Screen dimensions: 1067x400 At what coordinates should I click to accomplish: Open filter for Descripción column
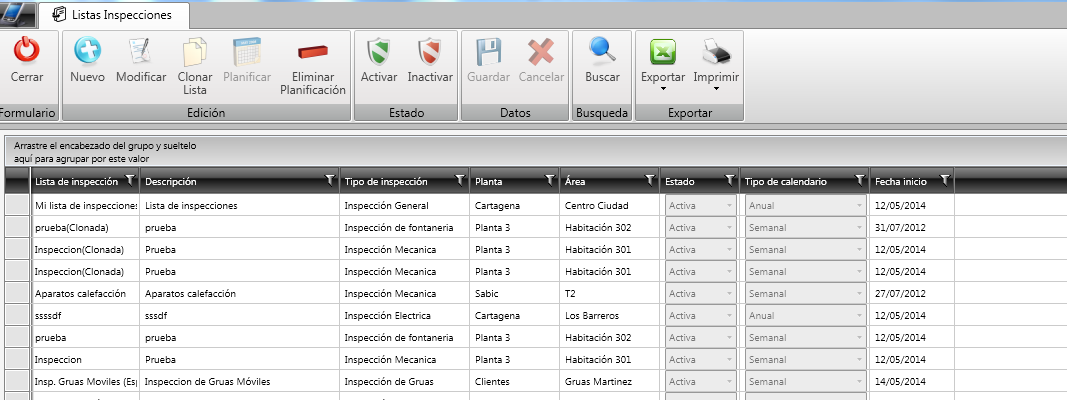coord(330,181)
